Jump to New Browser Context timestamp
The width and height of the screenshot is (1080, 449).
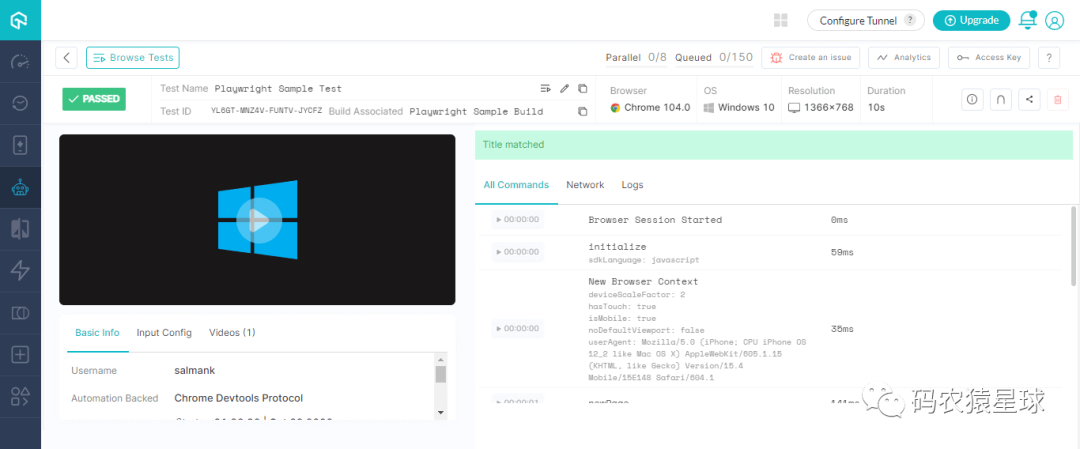tap(518, 328)
